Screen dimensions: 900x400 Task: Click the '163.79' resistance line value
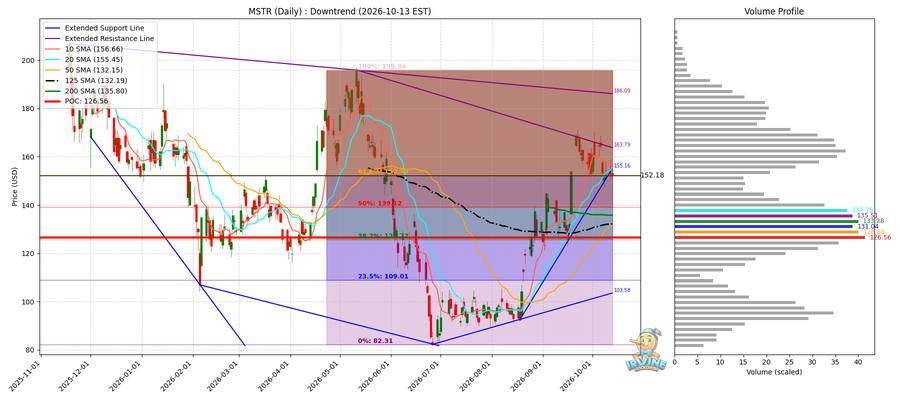pos(622,145)
